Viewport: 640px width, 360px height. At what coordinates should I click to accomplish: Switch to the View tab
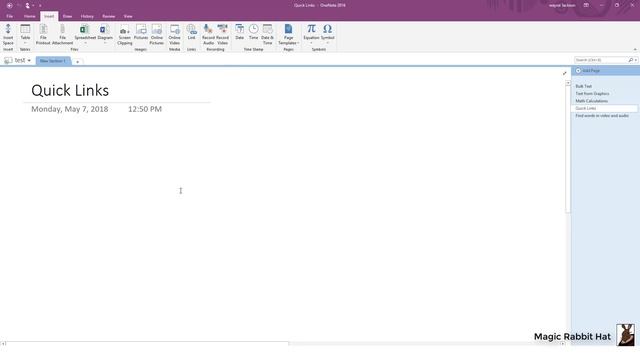click(128, 16)
